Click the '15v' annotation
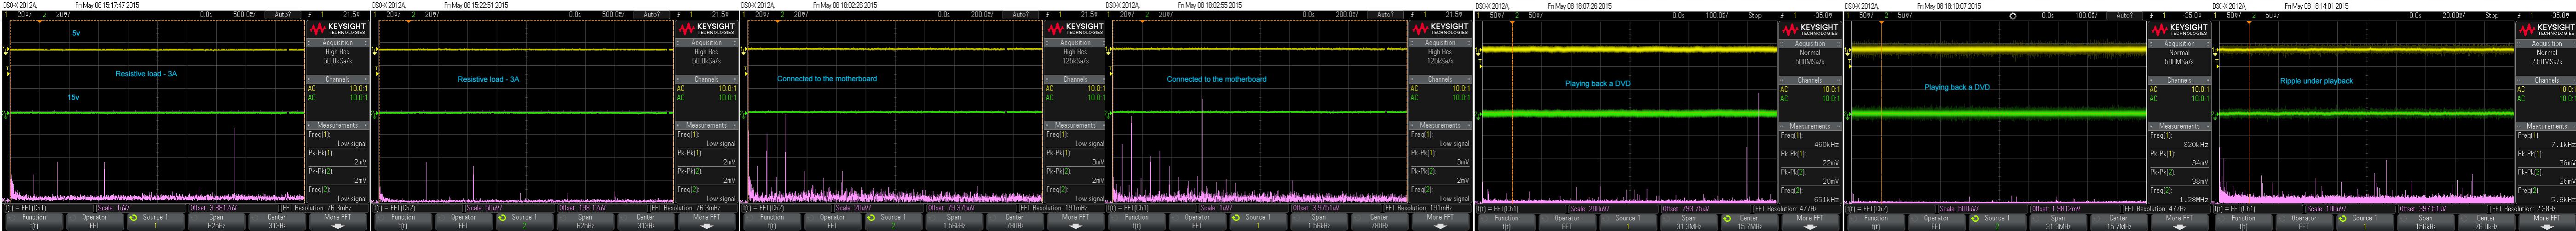This screenshot has width=2576, height=231. [x=73, y=97]
